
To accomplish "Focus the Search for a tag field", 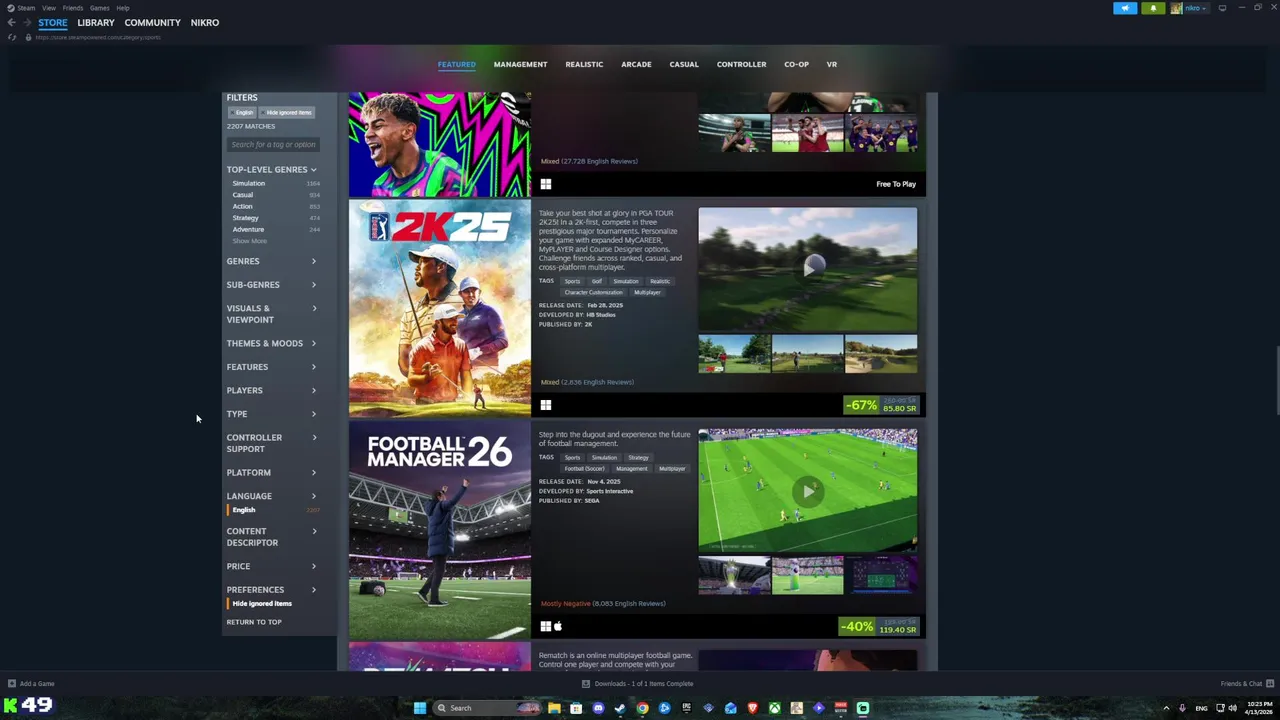I will (273, 145).
